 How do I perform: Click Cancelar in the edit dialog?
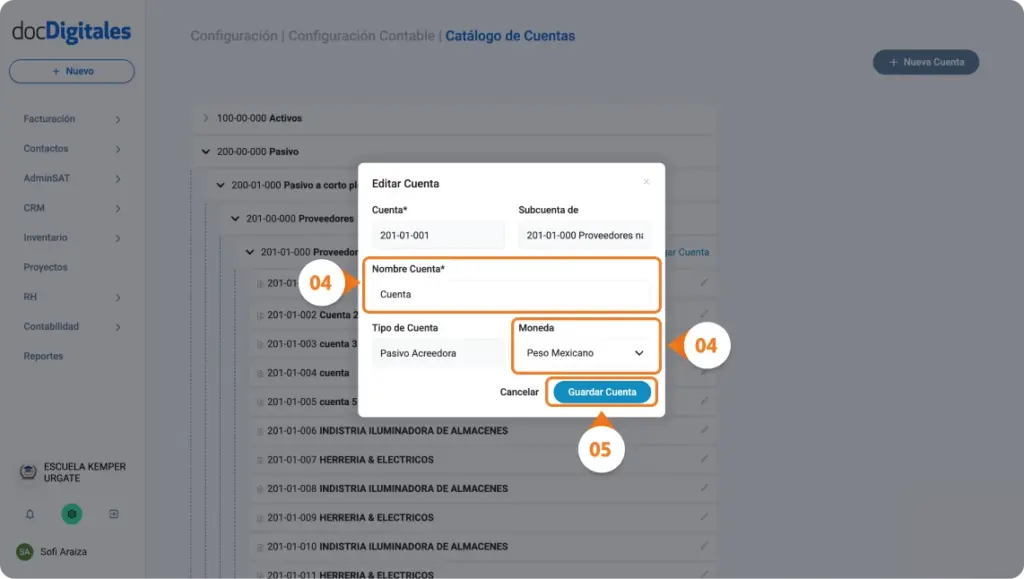click(x=519, y=392)
